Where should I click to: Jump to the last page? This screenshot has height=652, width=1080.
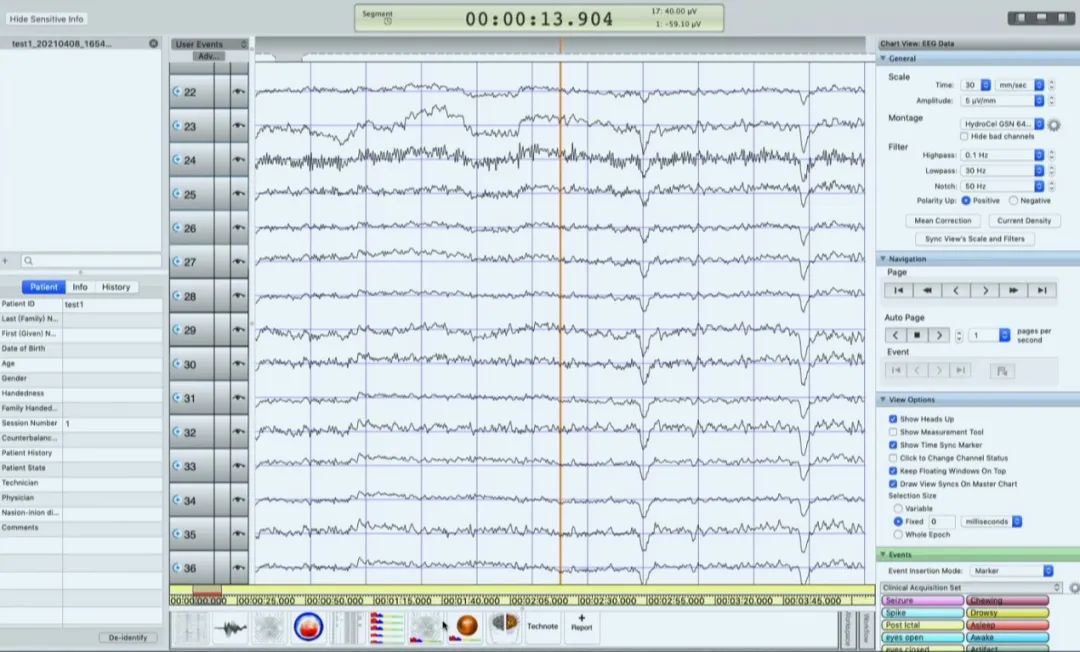[1042, 291]
